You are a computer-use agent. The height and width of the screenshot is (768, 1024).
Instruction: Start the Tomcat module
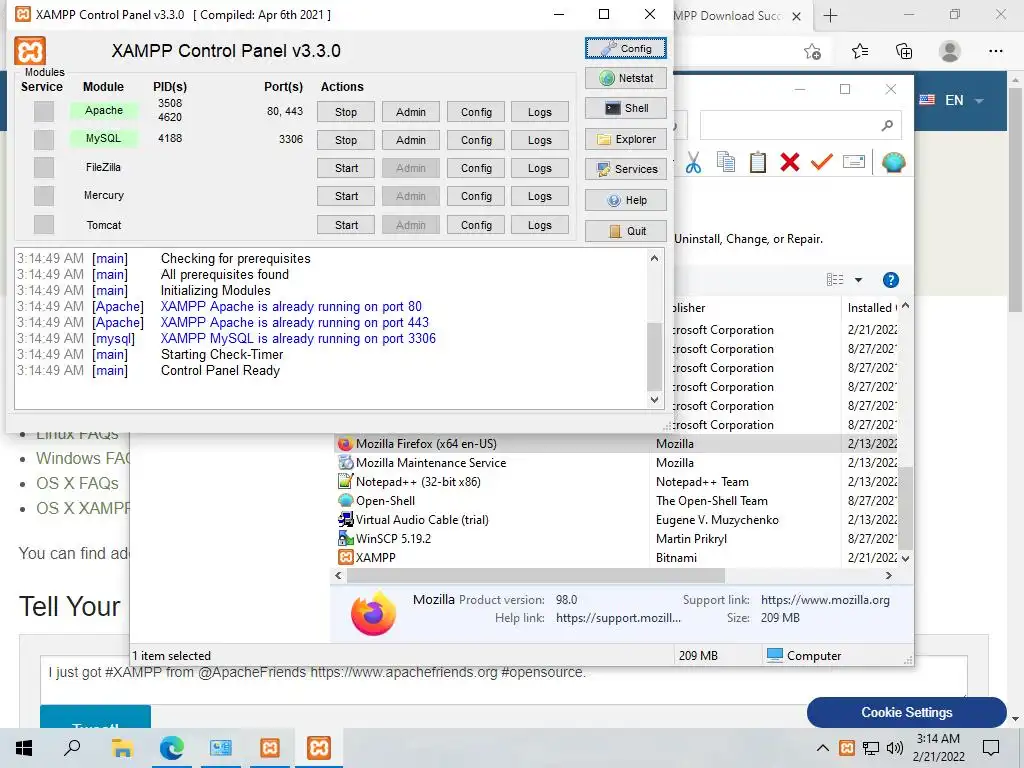[x=345, y=225]
